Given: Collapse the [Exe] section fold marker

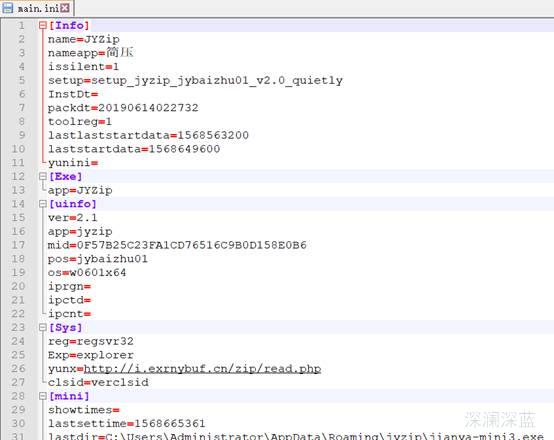Looking at the screenshot, I should tap(43, 176).
